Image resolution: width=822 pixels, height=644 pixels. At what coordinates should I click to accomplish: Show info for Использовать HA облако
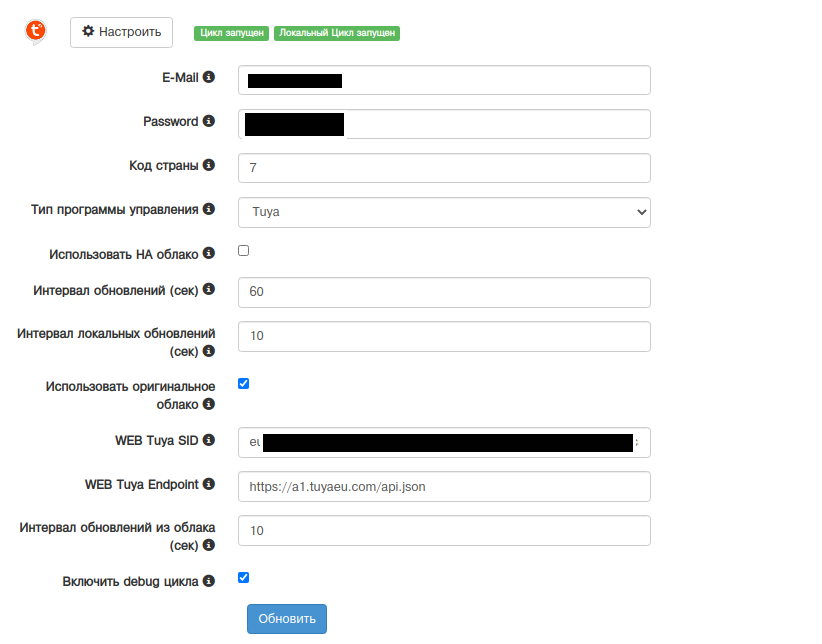coord(209,254)
